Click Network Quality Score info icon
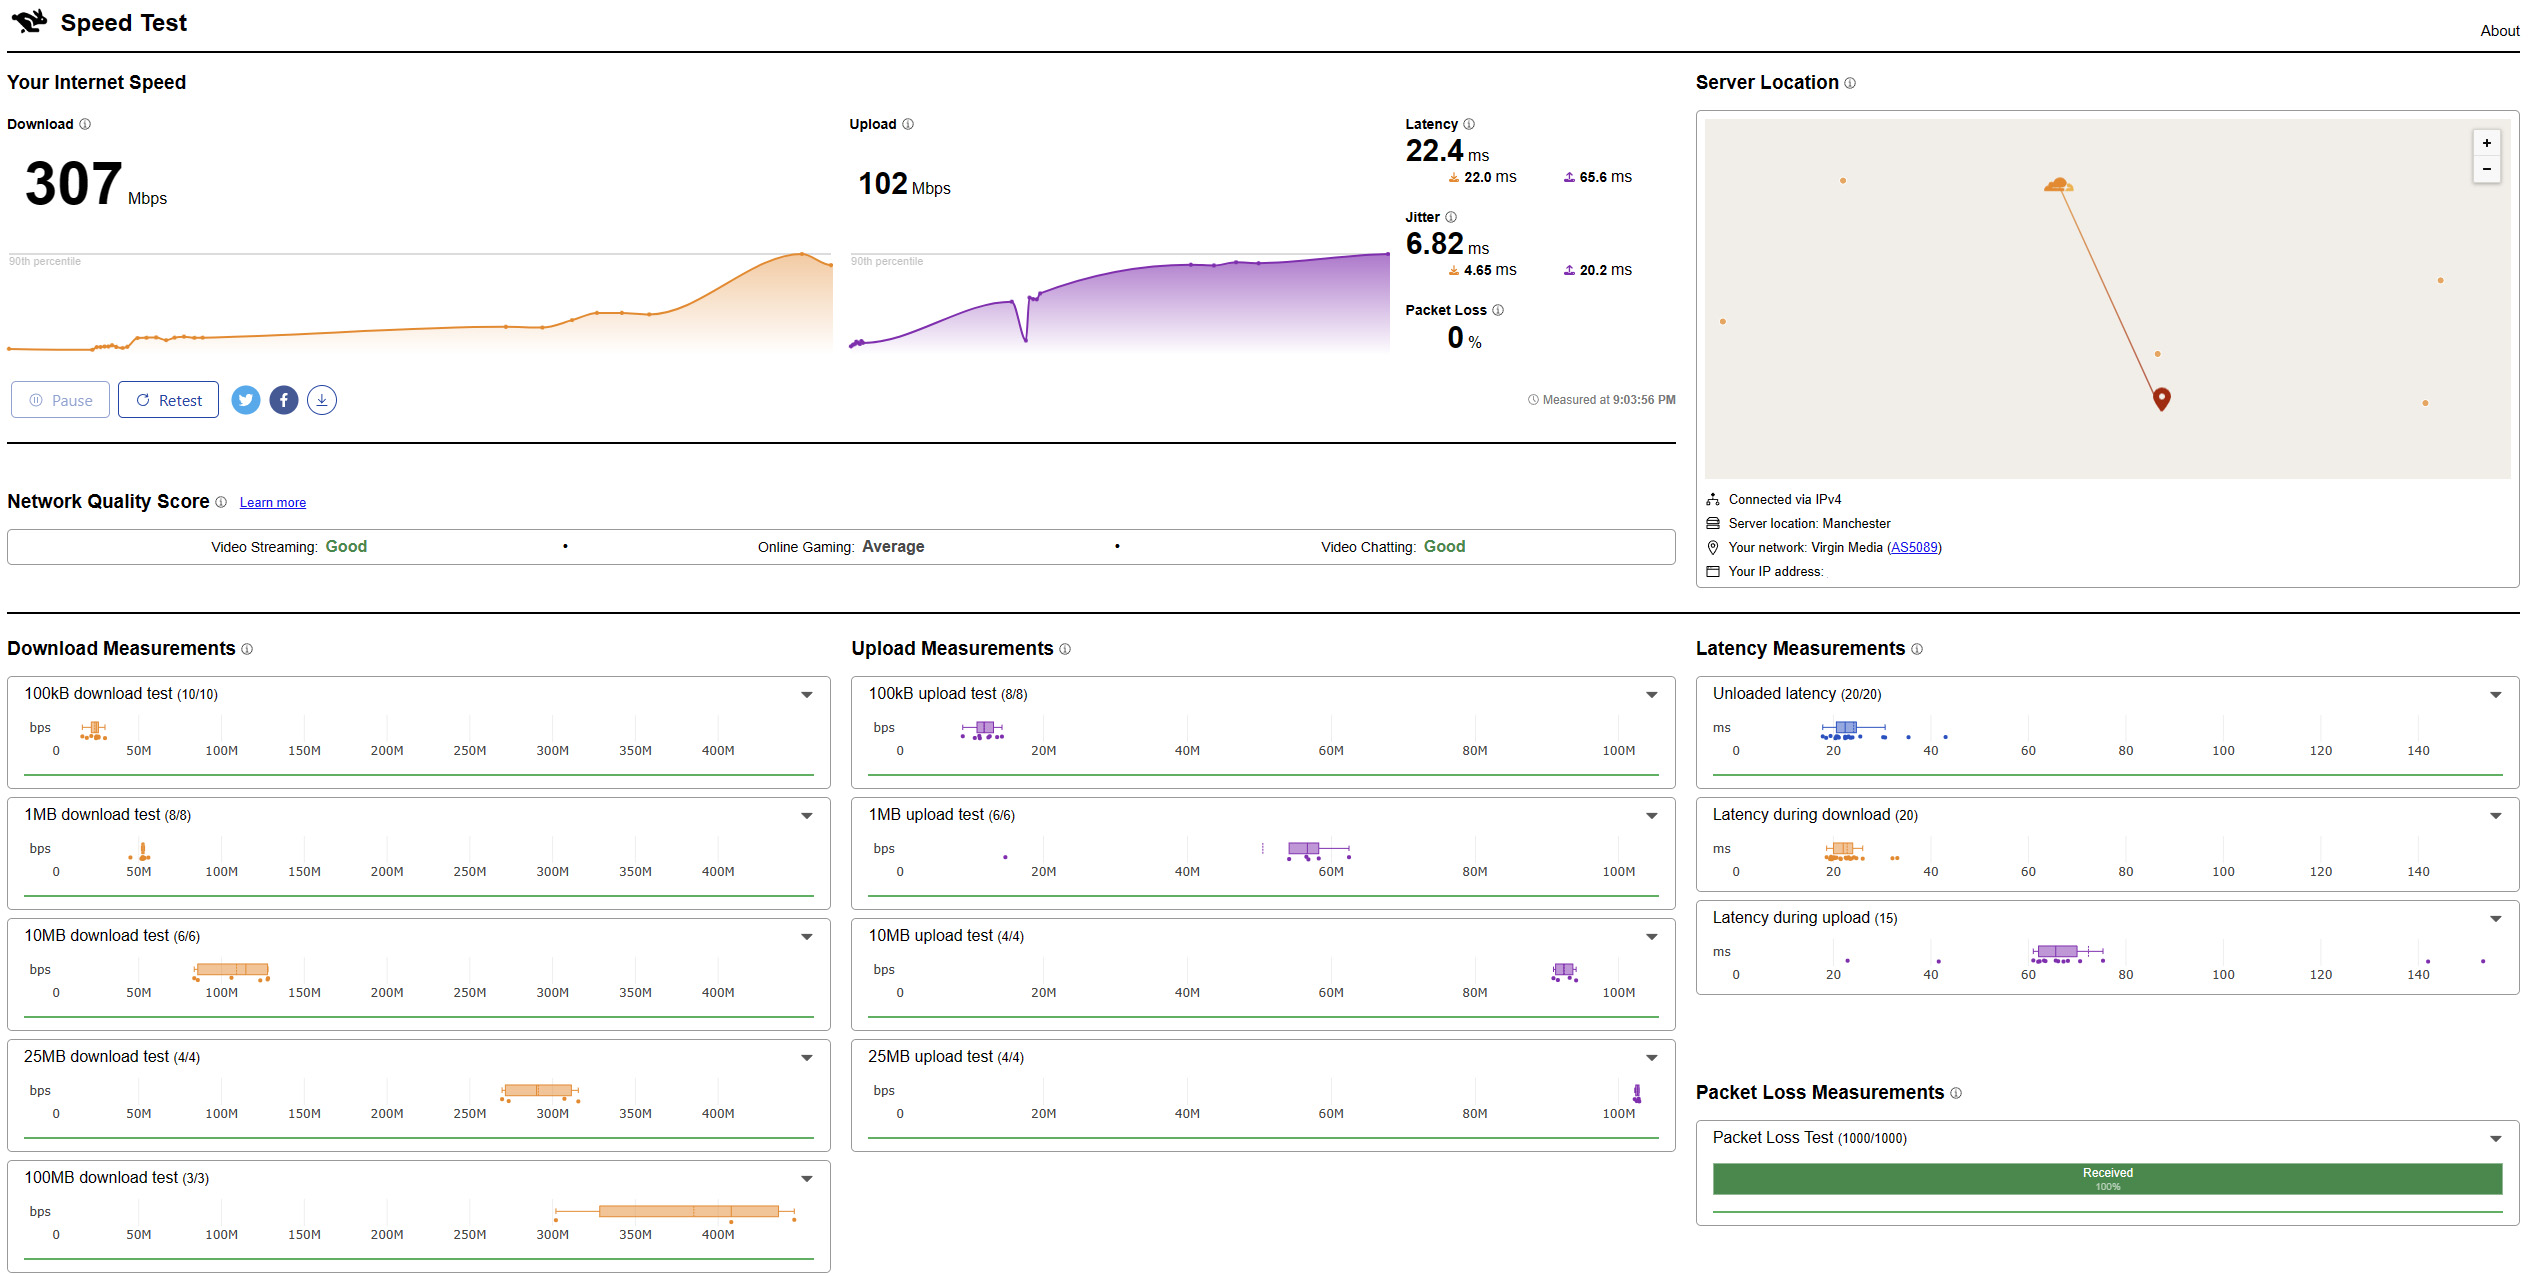The height and width of the screenshot is (1276, 2534). [221, 502]
